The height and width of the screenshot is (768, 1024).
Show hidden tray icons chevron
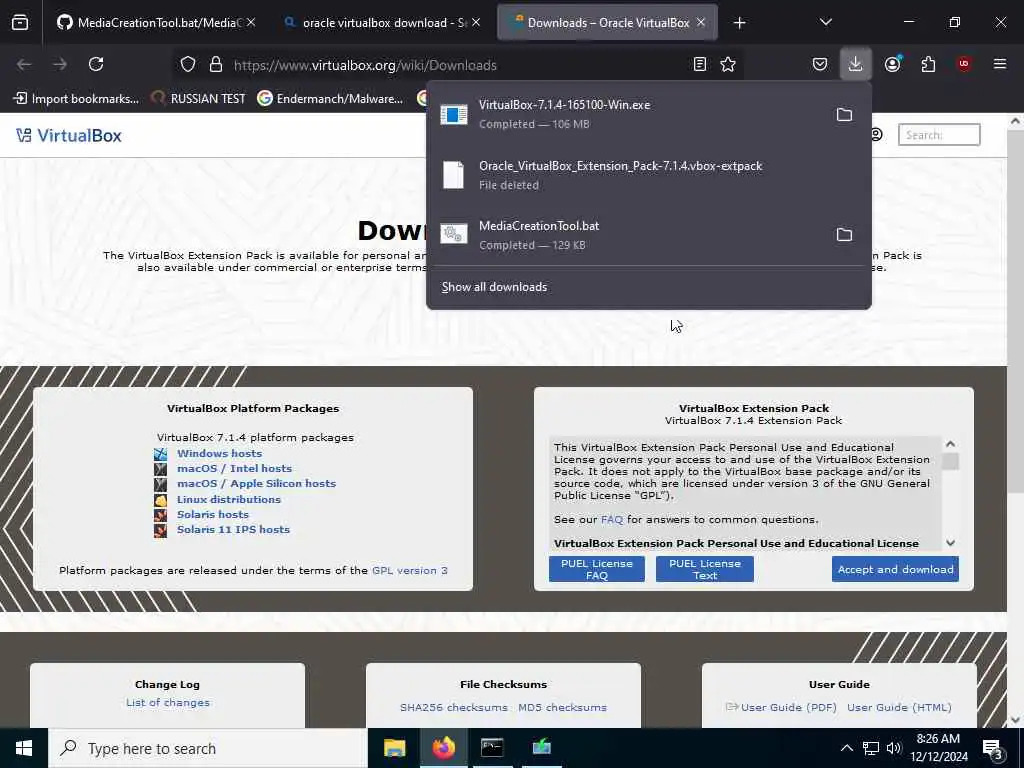846,748
